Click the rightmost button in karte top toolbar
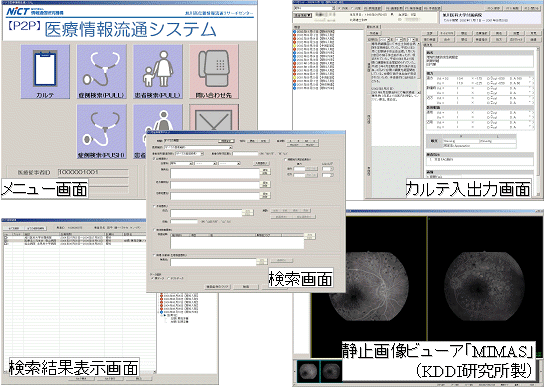Viewport: 545px width, 388px height. pyautogui.click(x=532, y=8)
